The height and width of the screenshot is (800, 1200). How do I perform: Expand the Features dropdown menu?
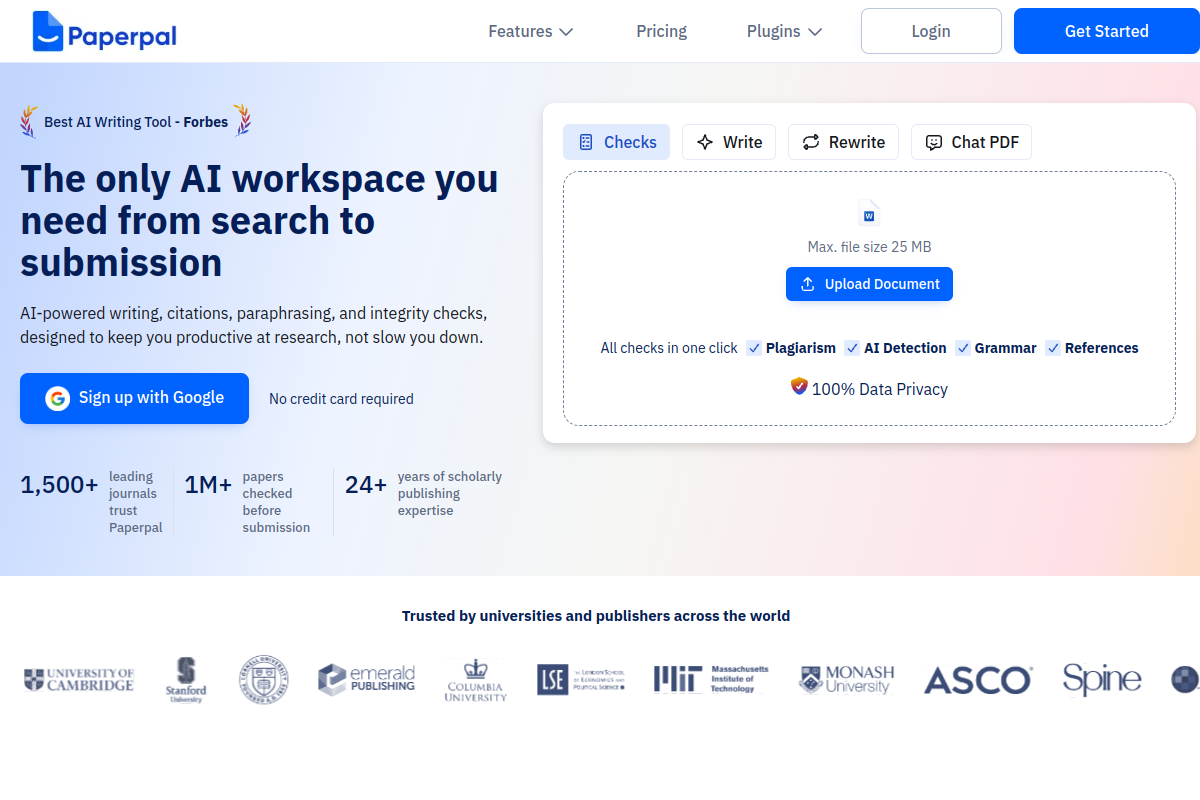click(x=531, y=31)
